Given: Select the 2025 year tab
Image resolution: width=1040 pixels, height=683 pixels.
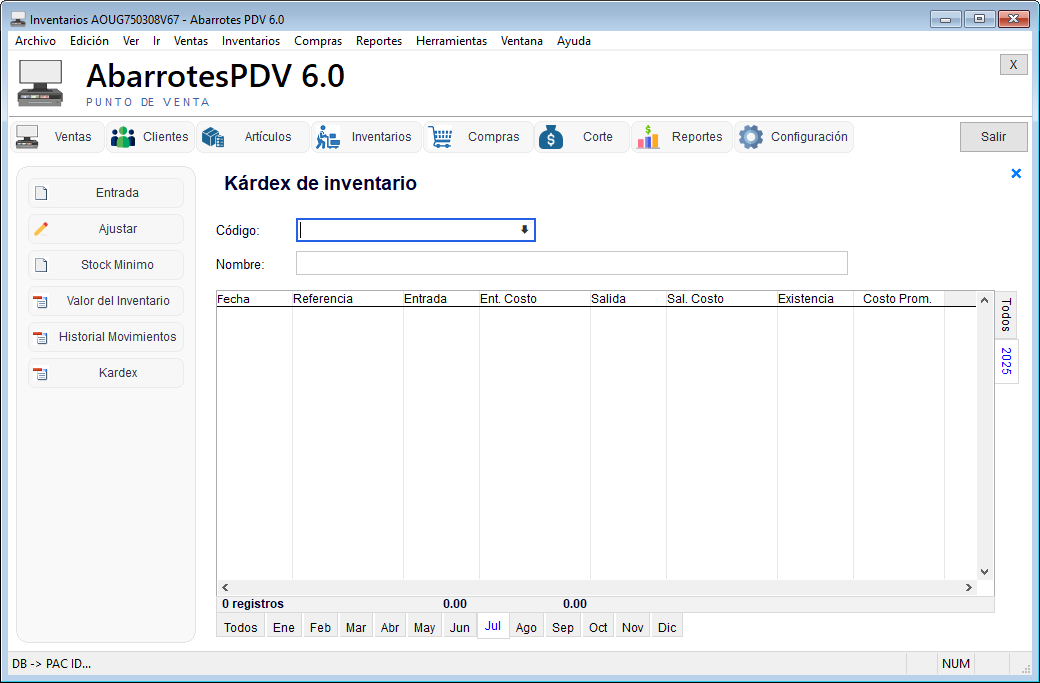Looking at the screenshot, I should 1006,361.
